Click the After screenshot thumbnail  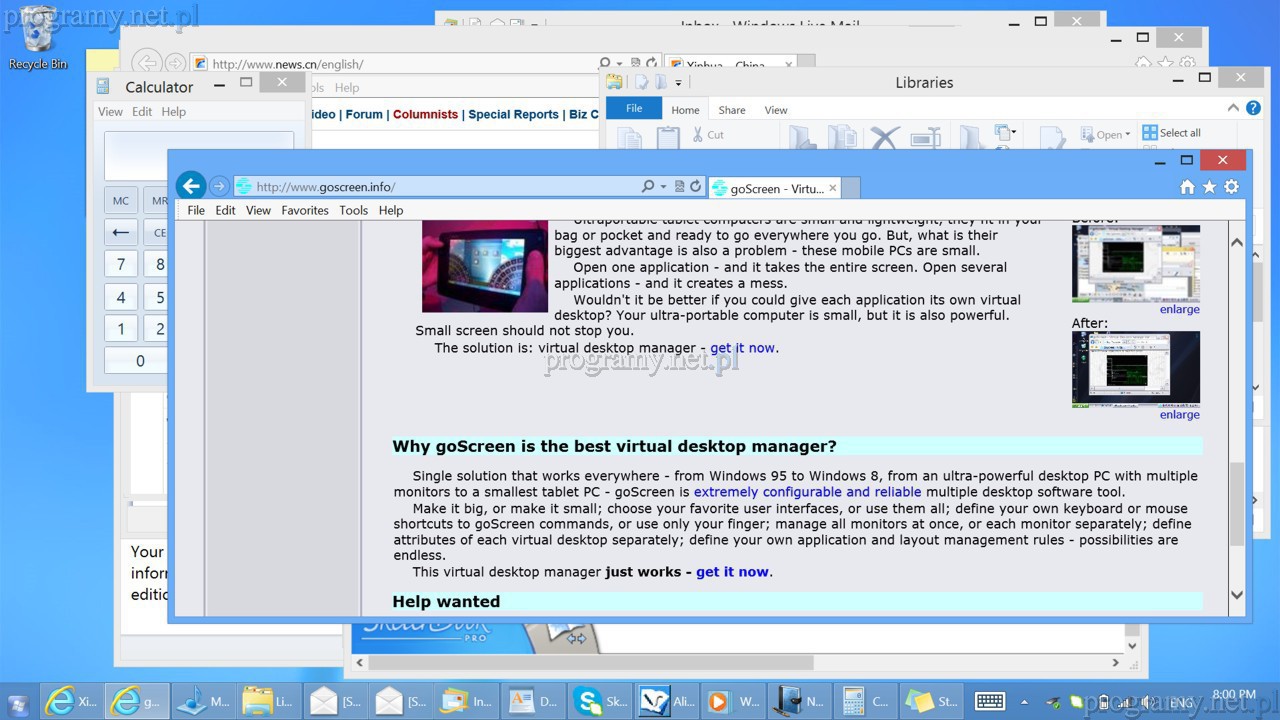(x=1135, y=369)
